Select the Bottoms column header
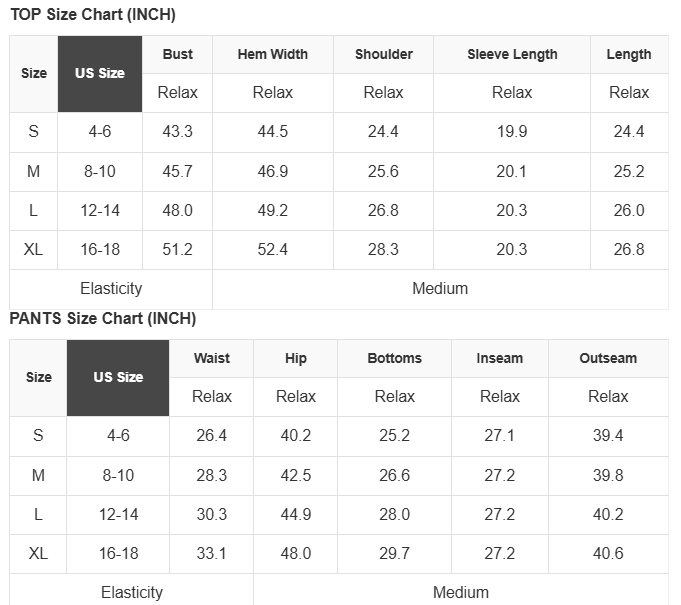Screen dimensions: 681x605 [x=394, y=358]
